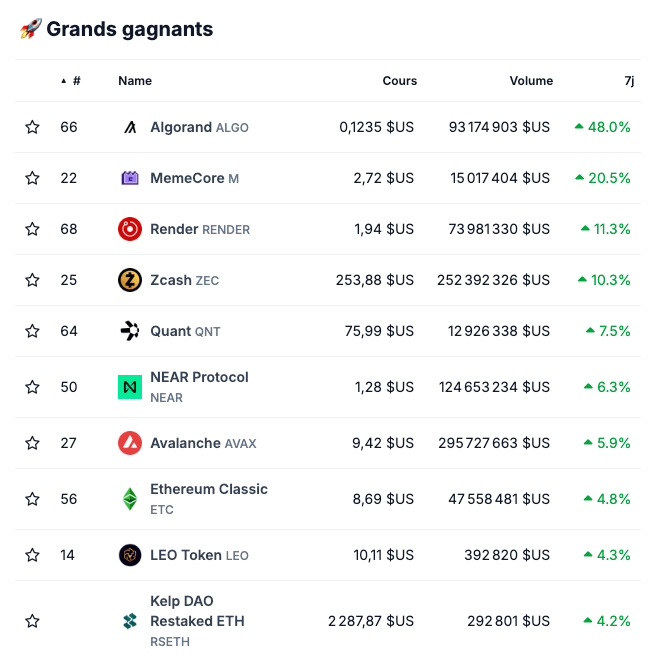Sort by the Name column header
Image resolution: width=664 pixels, height=657 pixels.
(x=135, y=81)
